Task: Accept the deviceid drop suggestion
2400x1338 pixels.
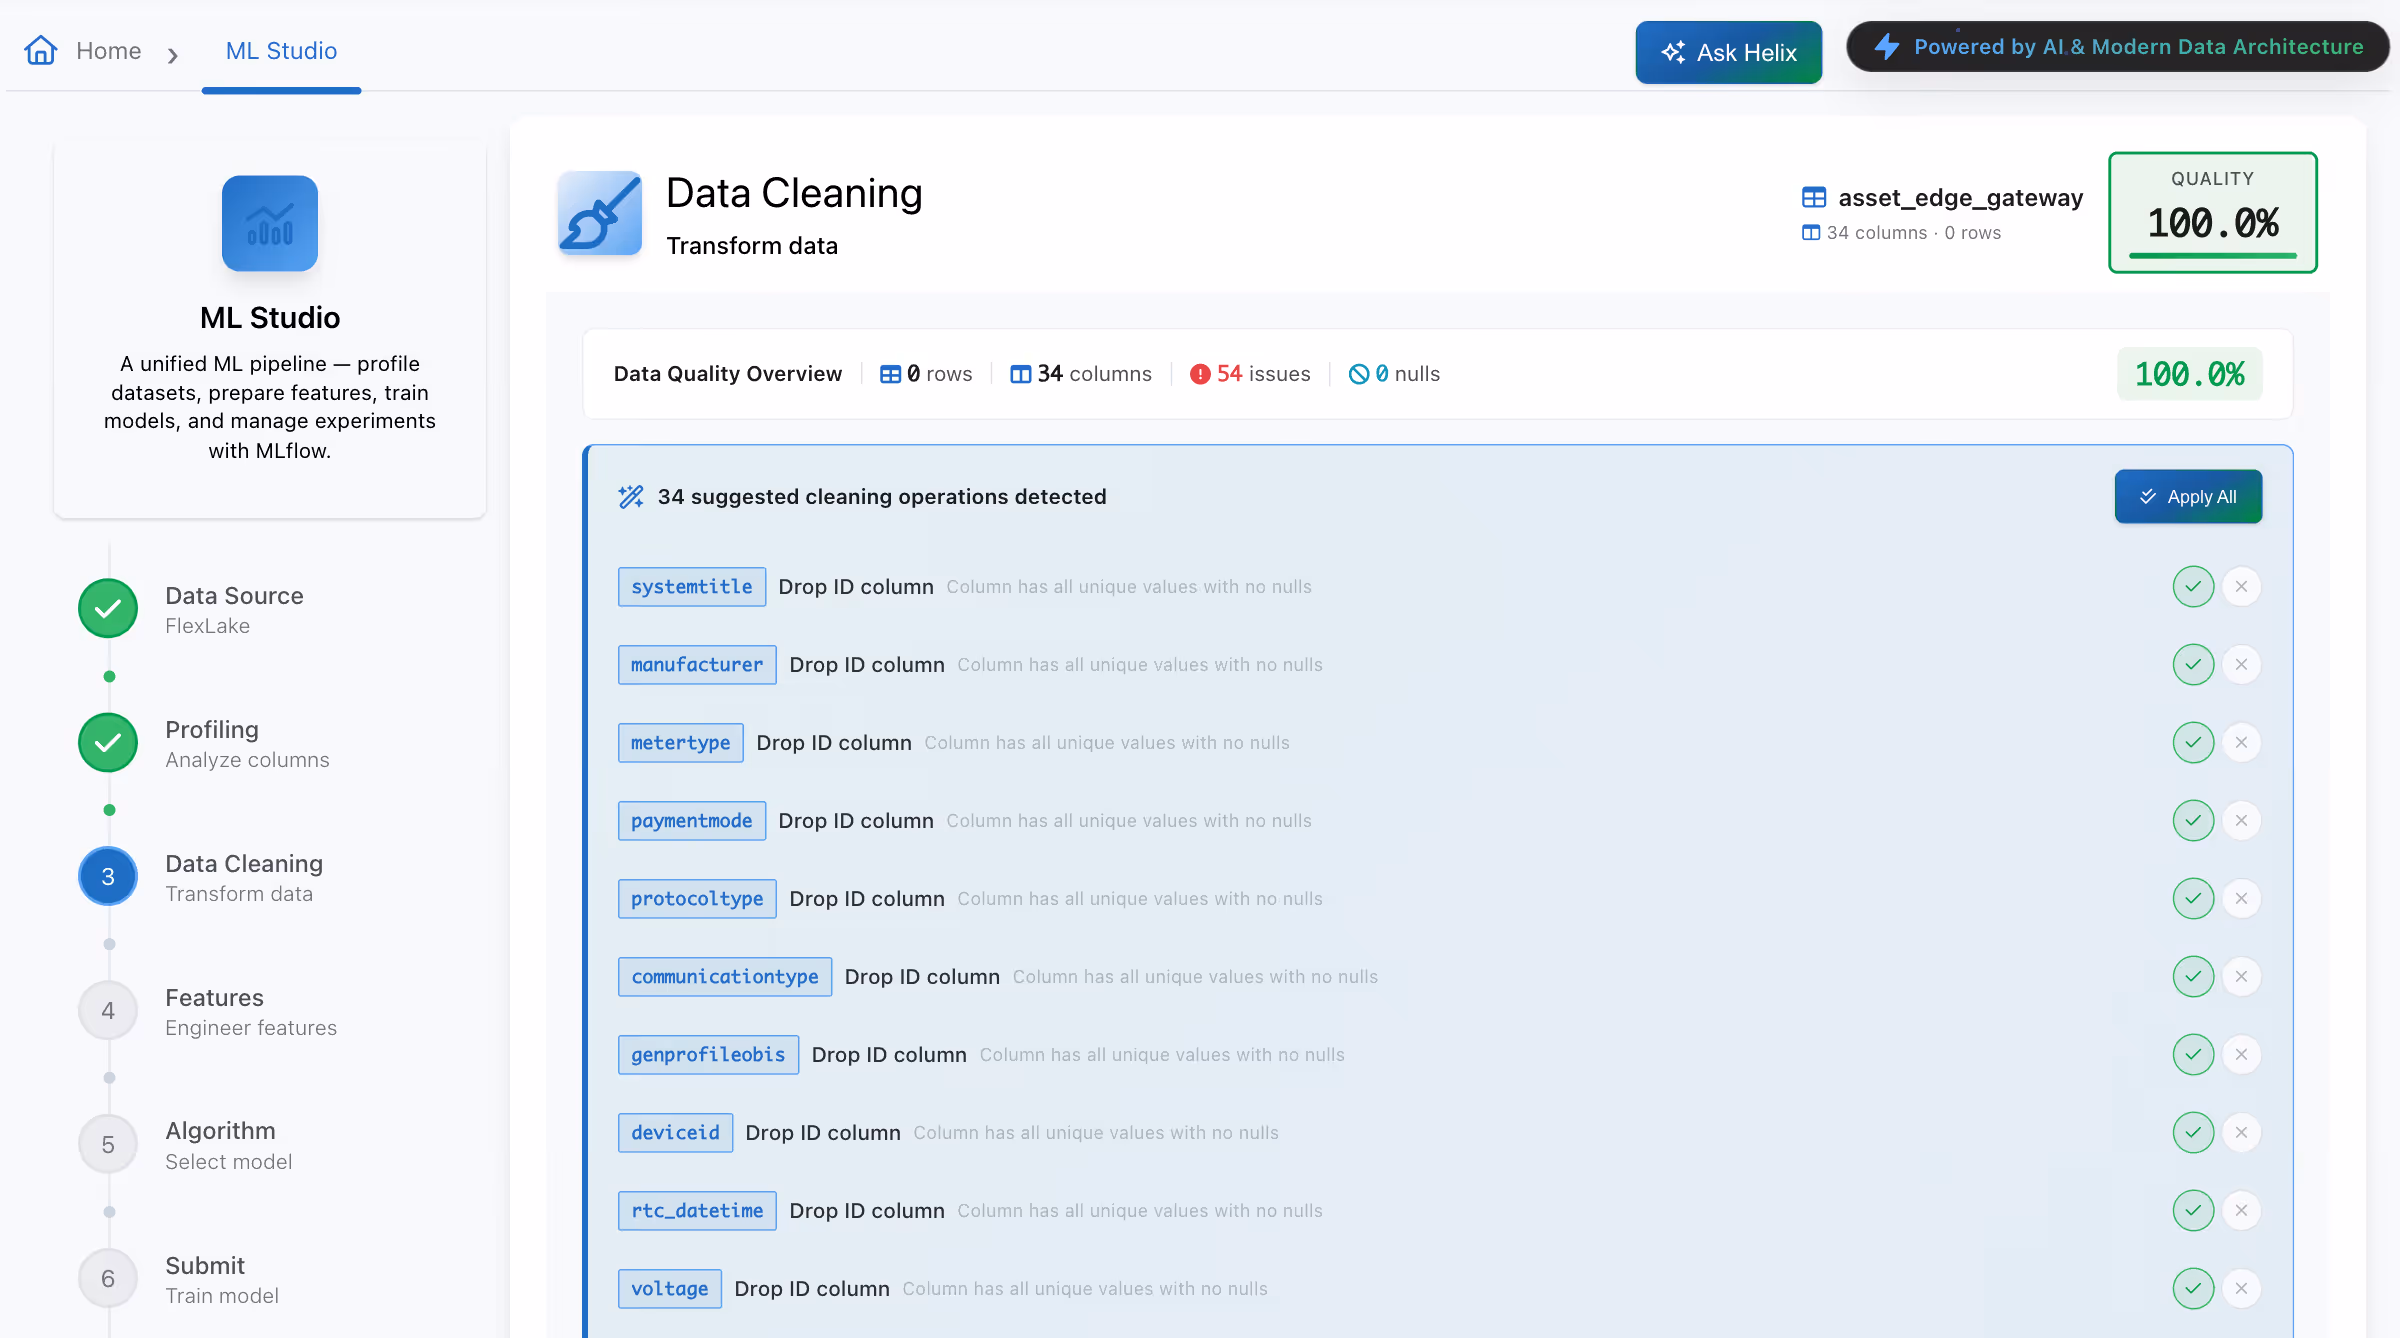Action: pos(2193,1133)
